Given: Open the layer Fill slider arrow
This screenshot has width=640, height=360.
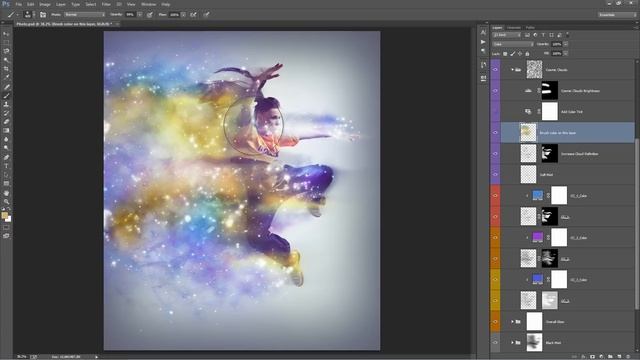Looking at the screenshot, I should click(x=566, y=53).
